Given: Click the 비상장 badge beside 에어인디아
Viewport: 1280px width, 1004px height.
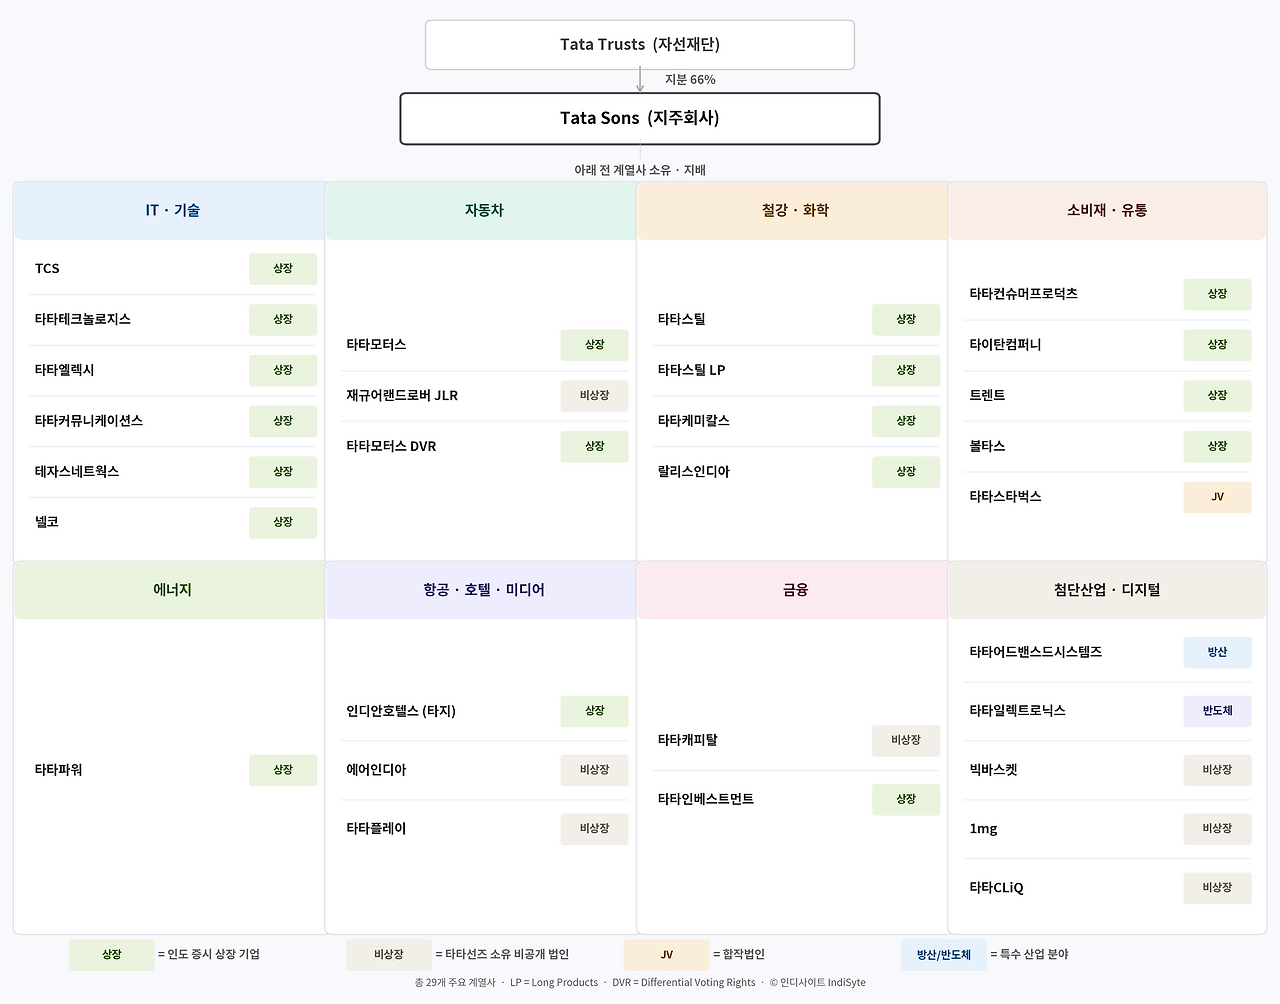Looking at the screenshot, I should 595,770.
